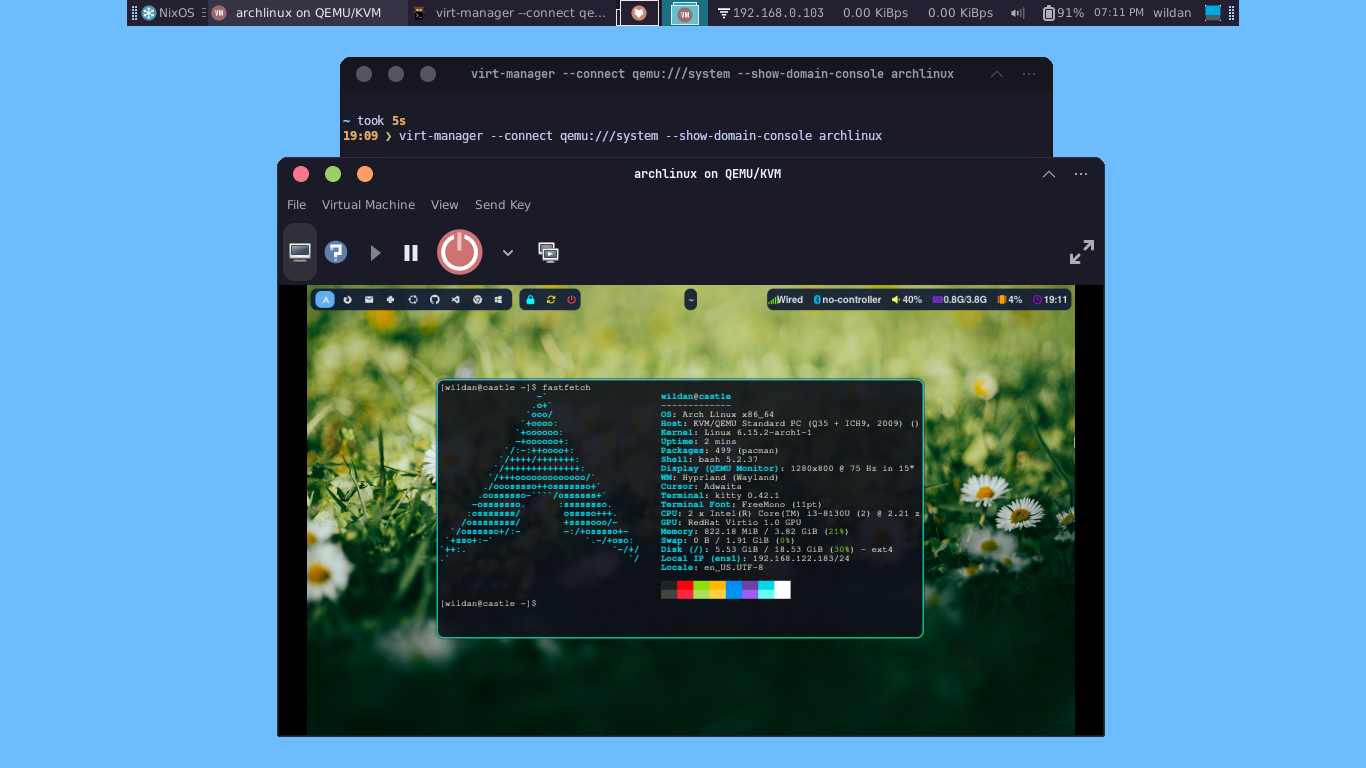Open the three-dot menu of terminal window

pos(1029,74)
